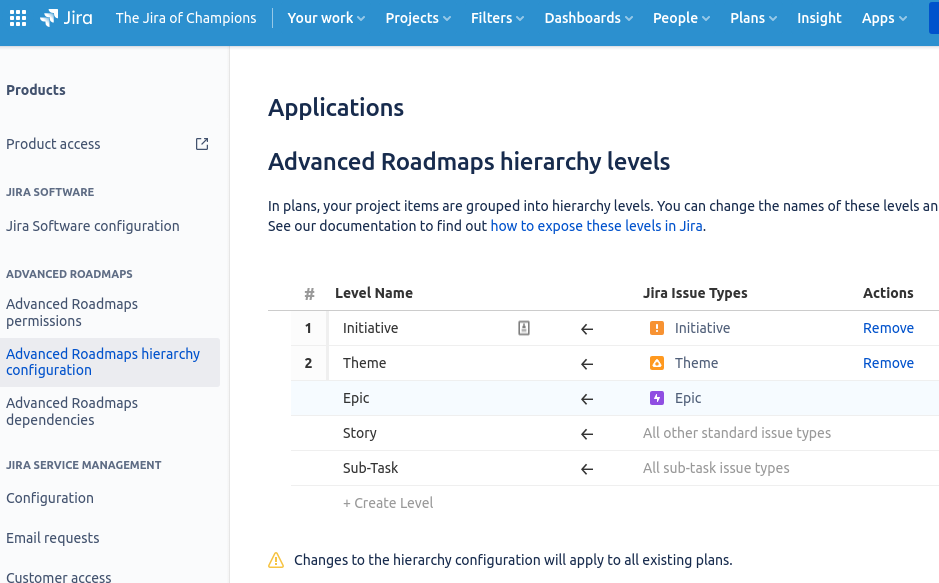Click the purple Epic issue type icon

tap(657, 398)
